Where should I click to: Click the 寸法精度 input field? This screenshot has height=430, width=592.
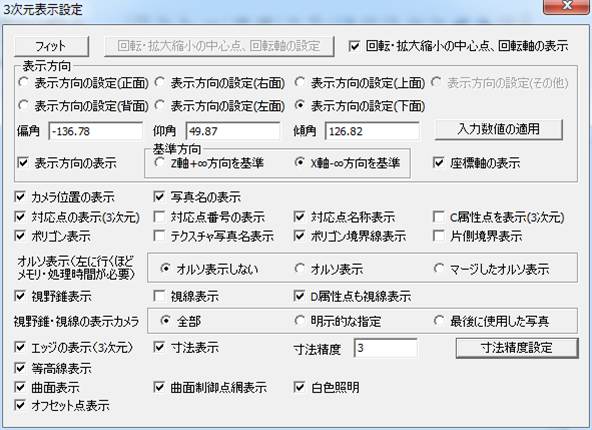click(385, 348)
